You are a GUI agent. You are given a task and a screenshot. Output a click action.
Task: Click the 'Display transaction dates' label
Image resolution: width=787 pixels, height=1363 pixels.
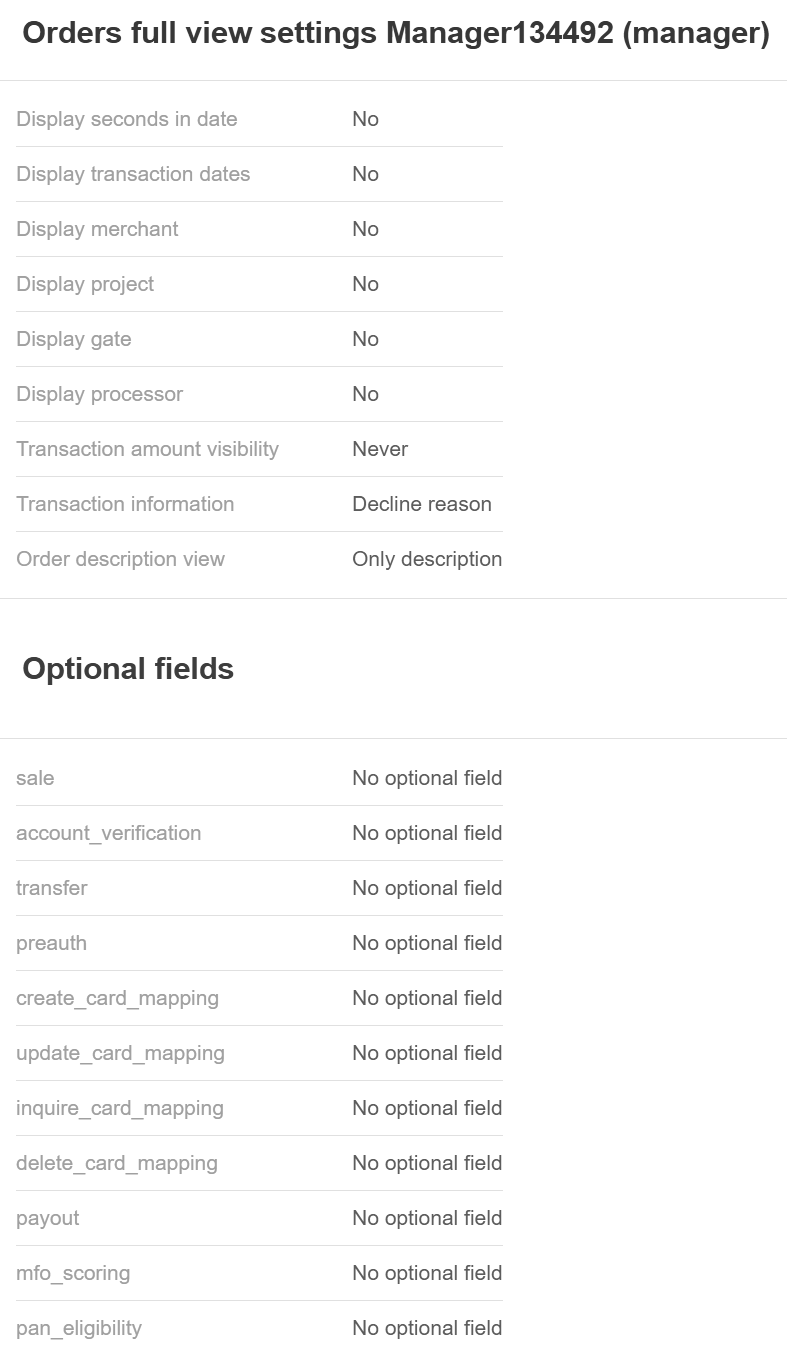[x=133, y=174]
